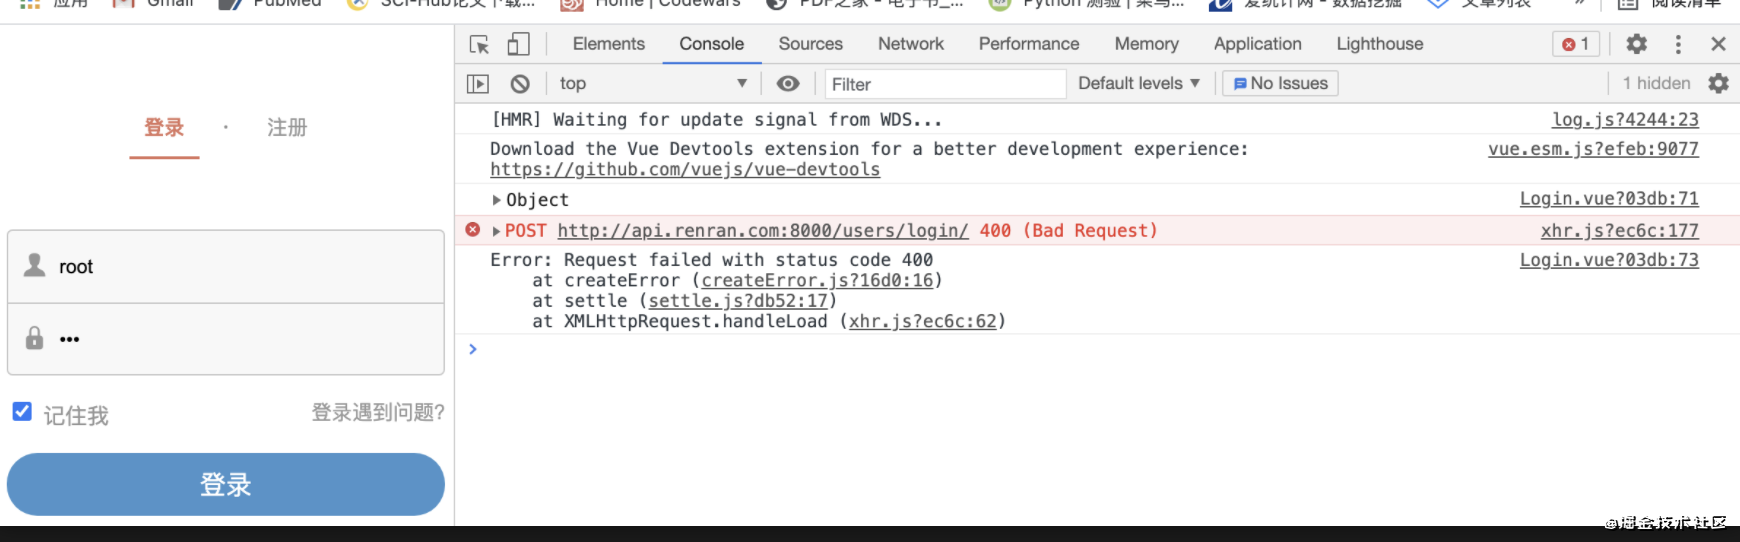Open the top JavaScript context dropdown
The height and width of the screenshot is (542, 1740).
click(653, 84)
